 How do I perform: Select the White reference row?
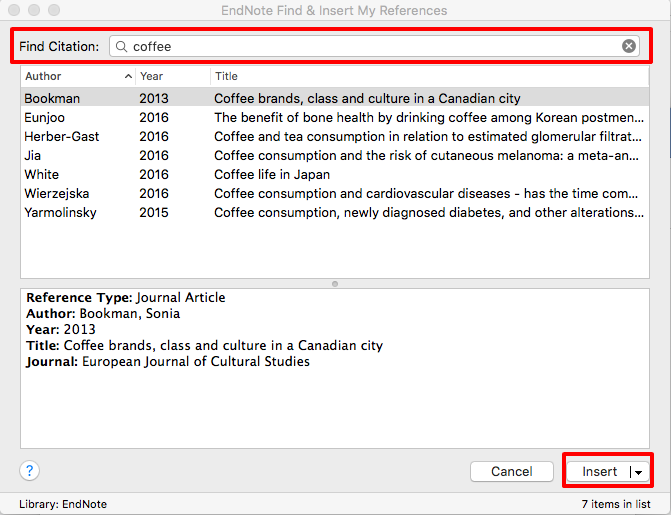(335, 174)
